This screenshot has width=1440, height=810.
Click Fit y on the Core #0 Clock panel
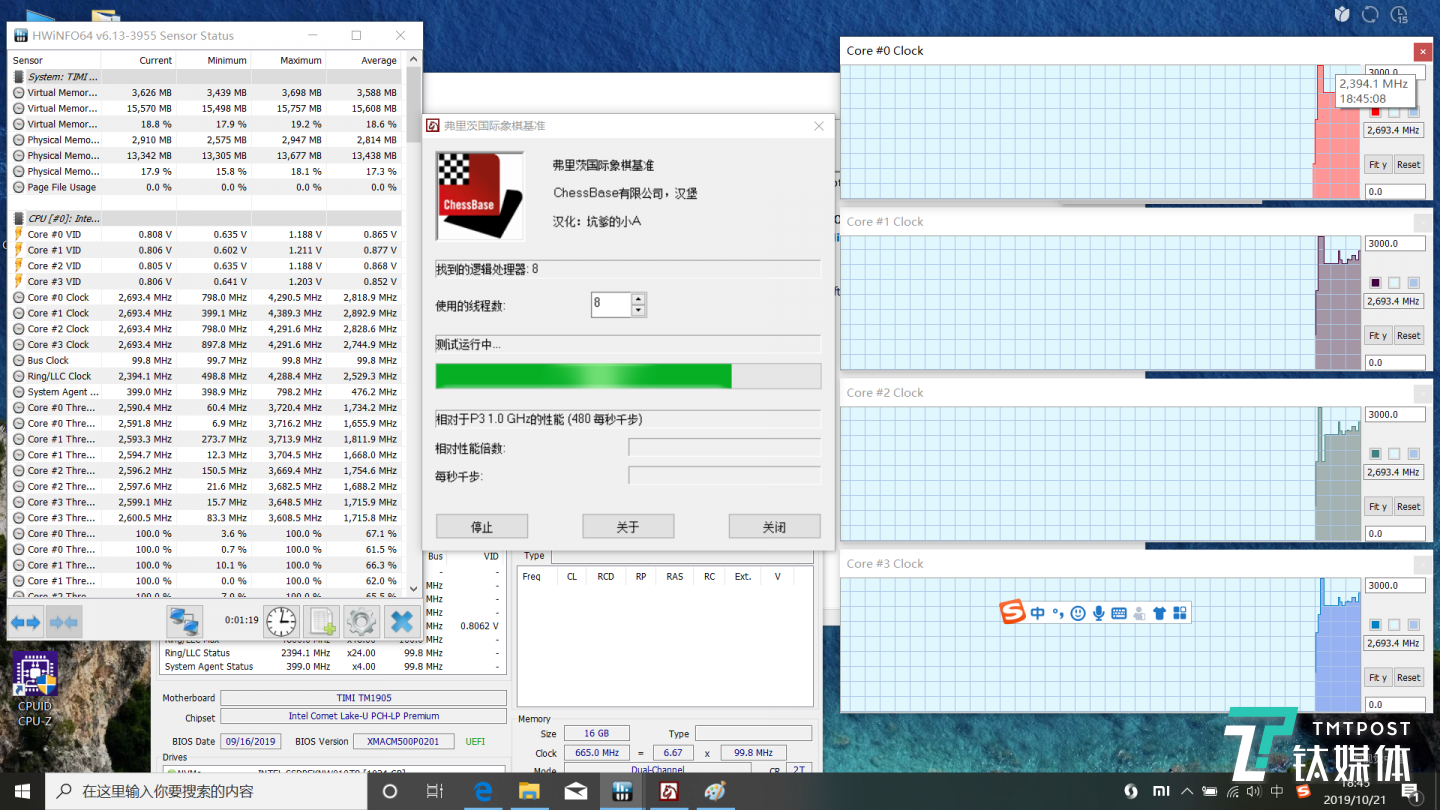1377,164
